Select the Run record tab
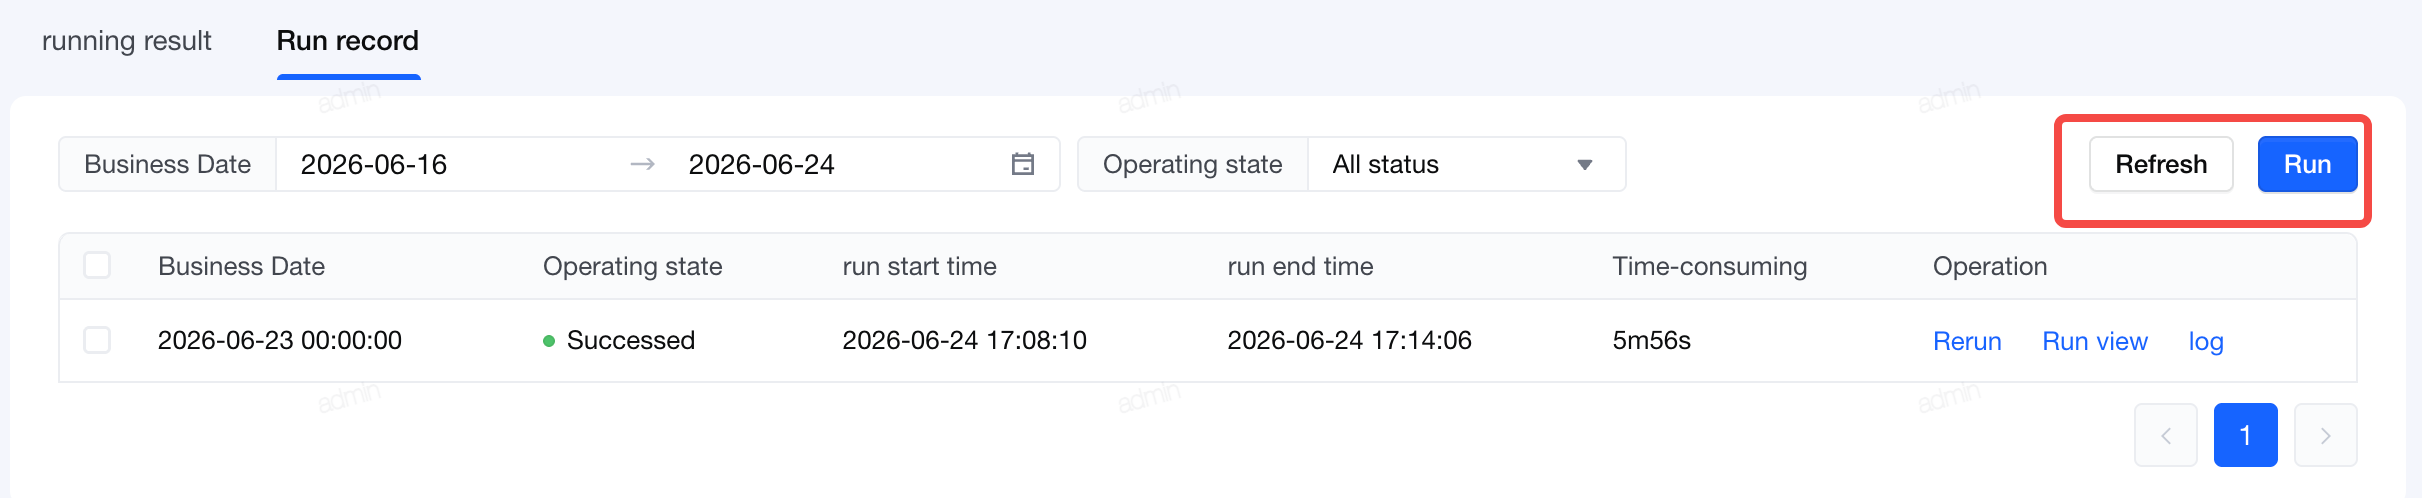2422x498 pixels. click(348, 41)
